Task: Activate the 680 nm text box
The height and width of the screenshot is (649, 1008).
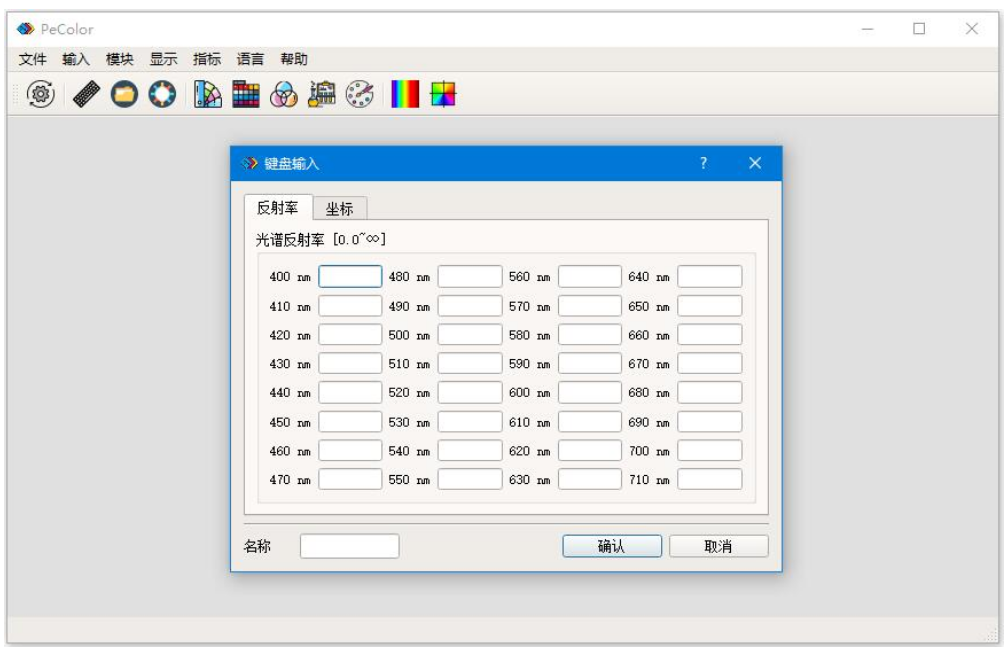Action: (710, 393)
